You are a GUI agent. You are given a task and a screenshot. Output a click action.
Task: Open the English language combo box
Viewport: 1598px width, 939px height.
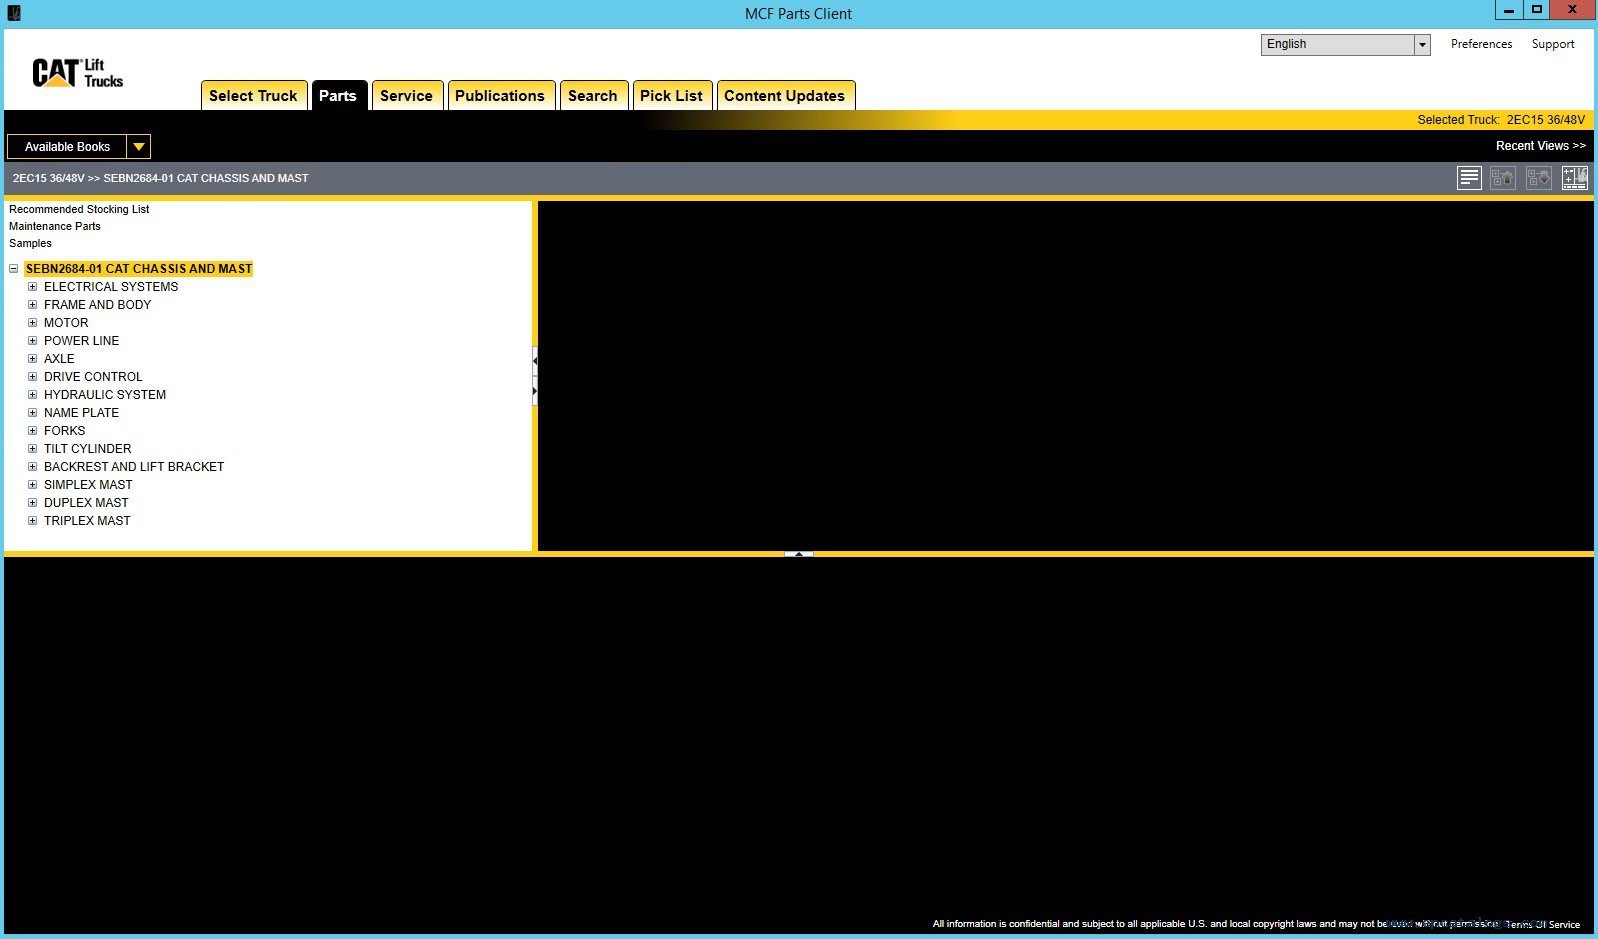pos(1345,44)
